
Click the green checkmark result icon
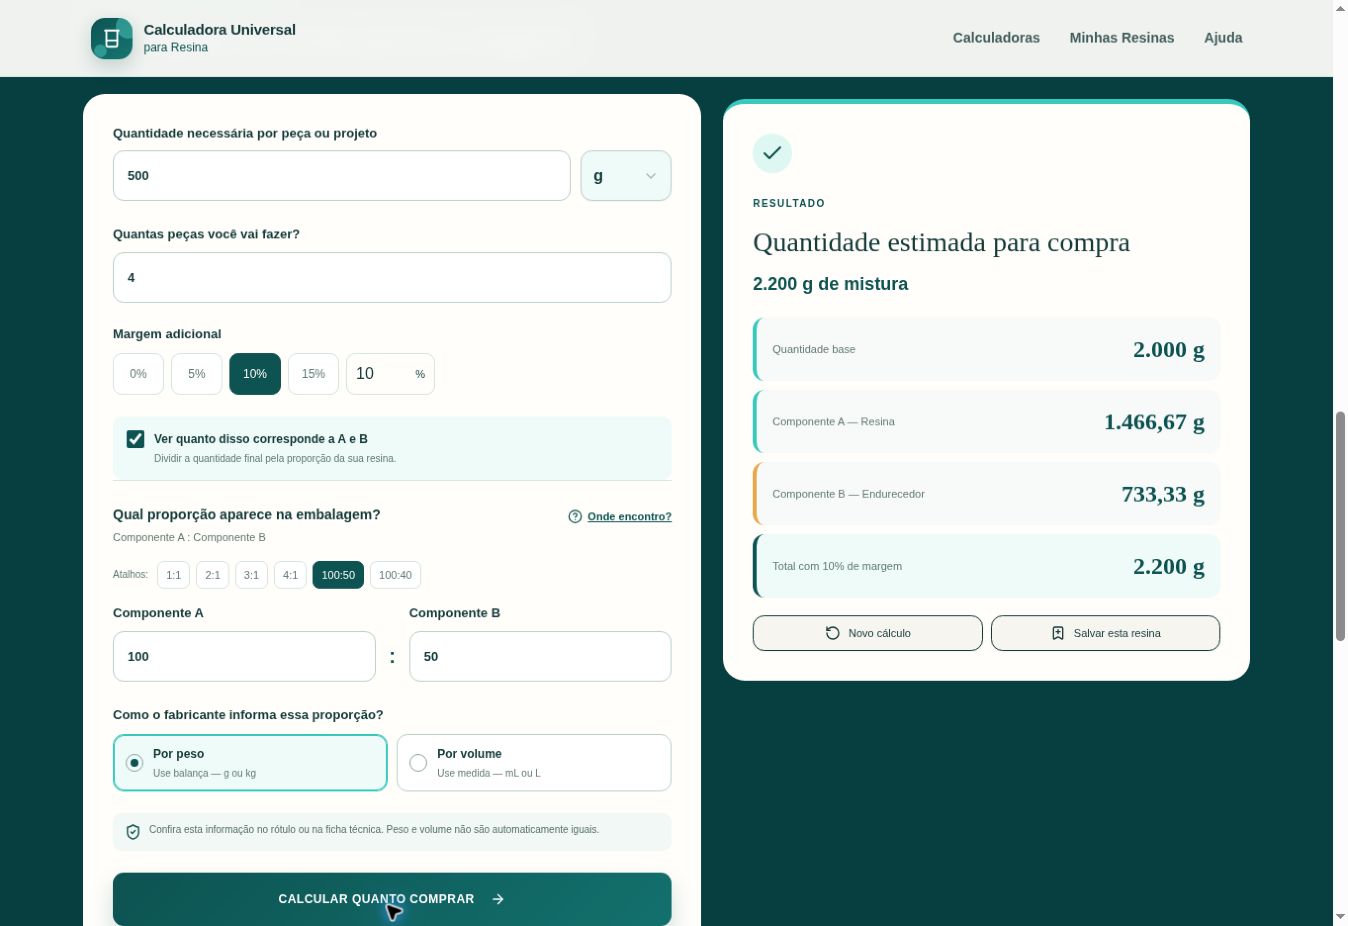[x=772, y=153]
